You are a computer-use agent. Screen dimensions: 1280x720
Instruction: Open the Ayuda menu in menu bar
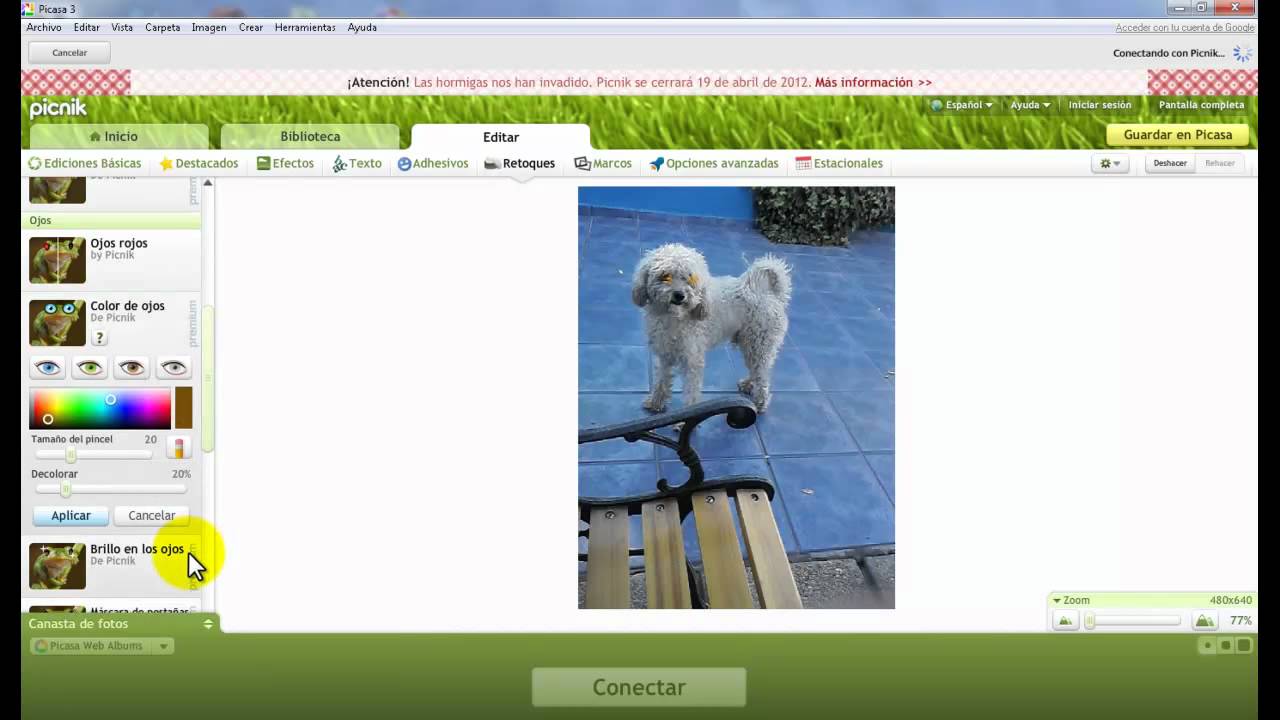[362, 27]
